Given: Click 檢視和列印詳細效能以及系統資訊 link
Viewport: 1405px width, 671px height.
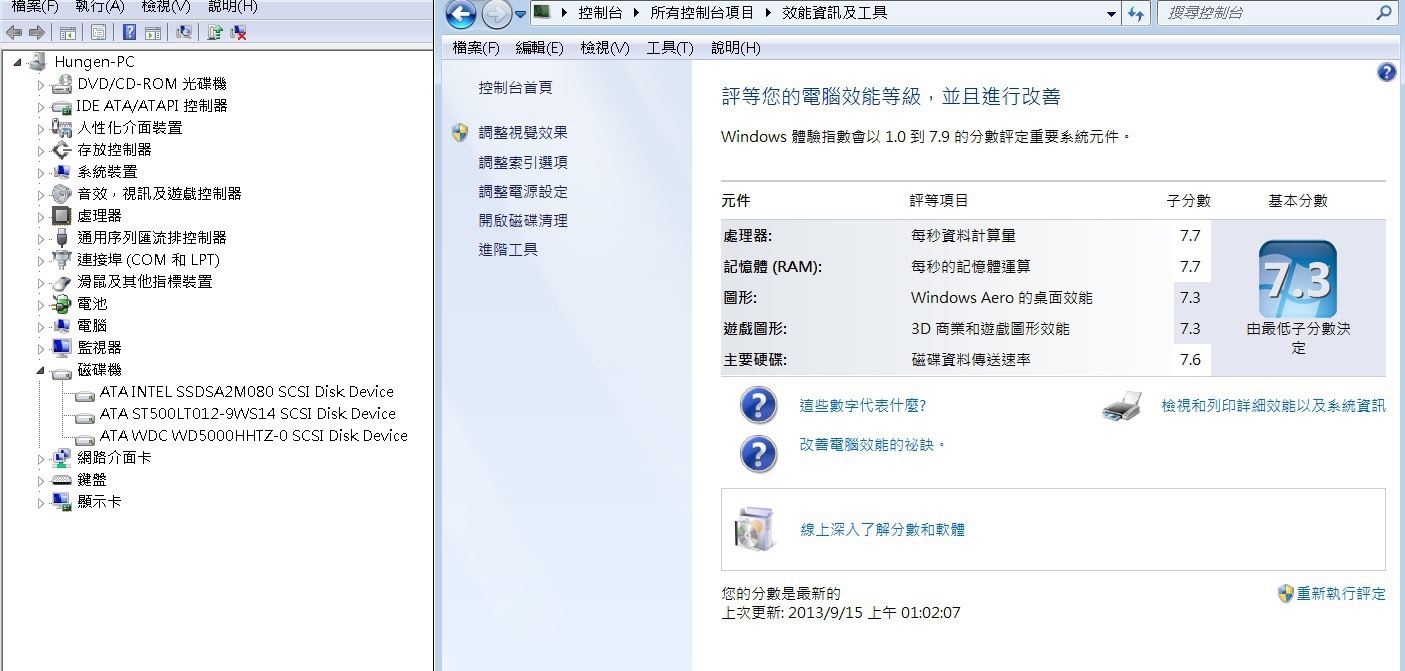Looking at the screenshot, I should click(1273, 406).
